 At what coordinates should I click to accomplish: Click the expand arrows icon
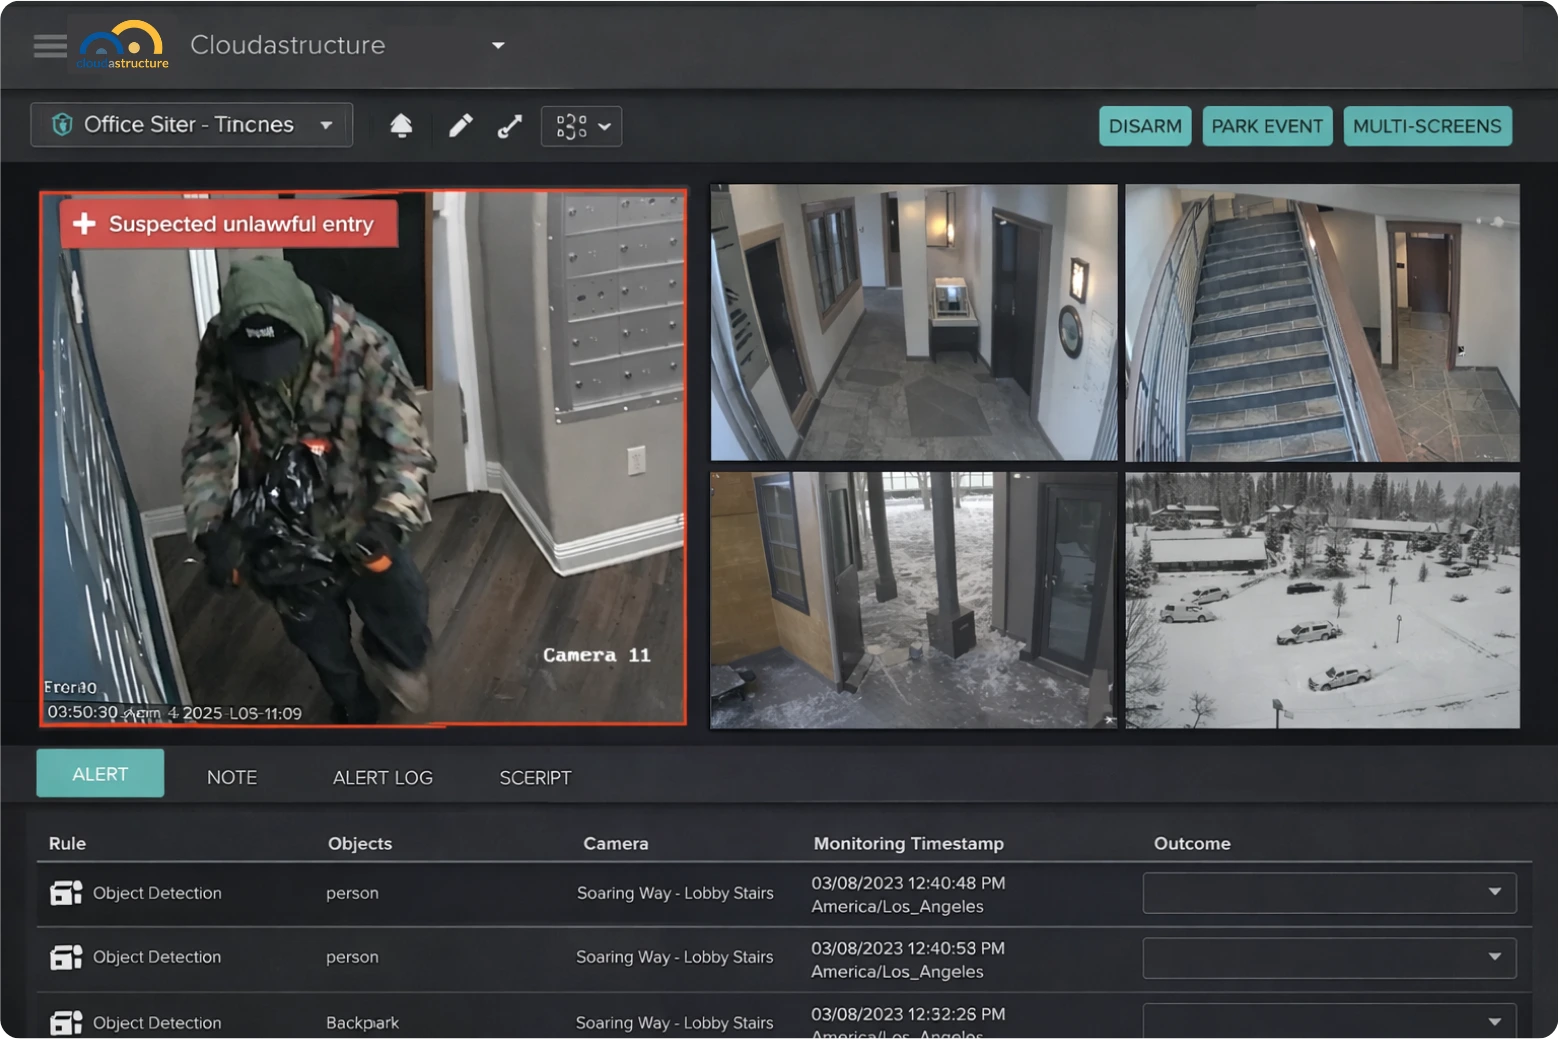point(510,126)
